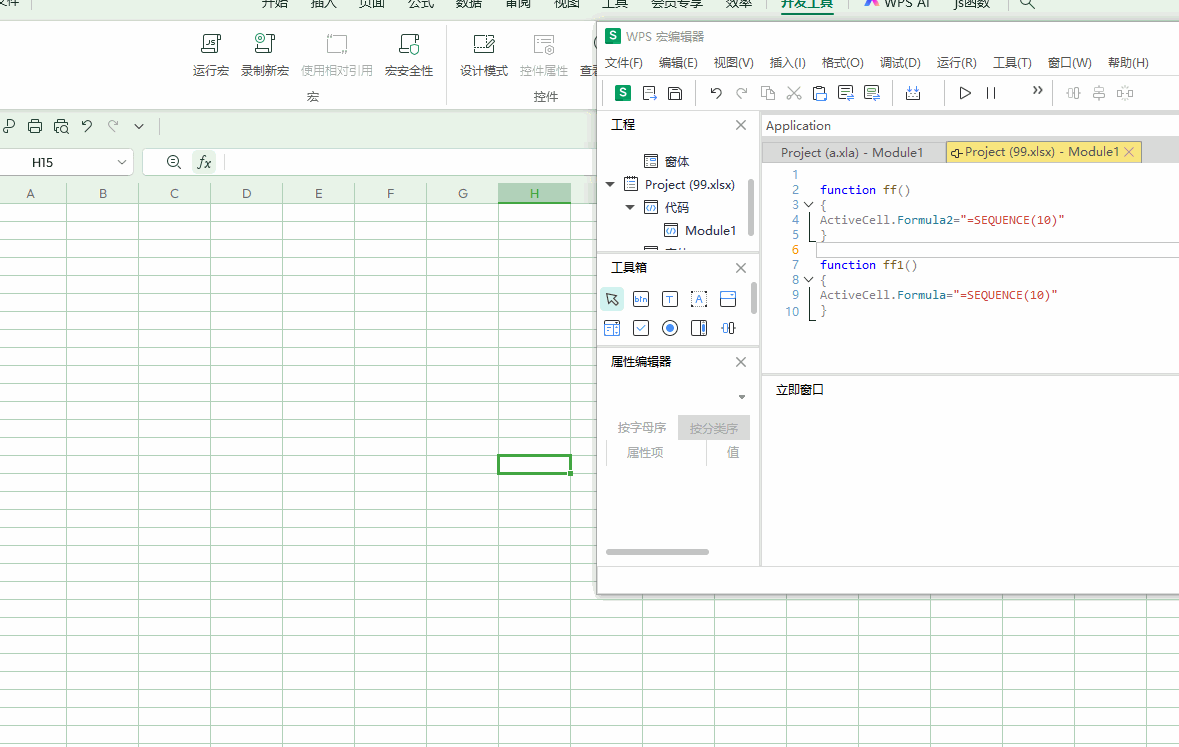This screenshot has height=747, width=1179.
Task: Click the copy icon in editor toolbar
Action: pos(768,93)
